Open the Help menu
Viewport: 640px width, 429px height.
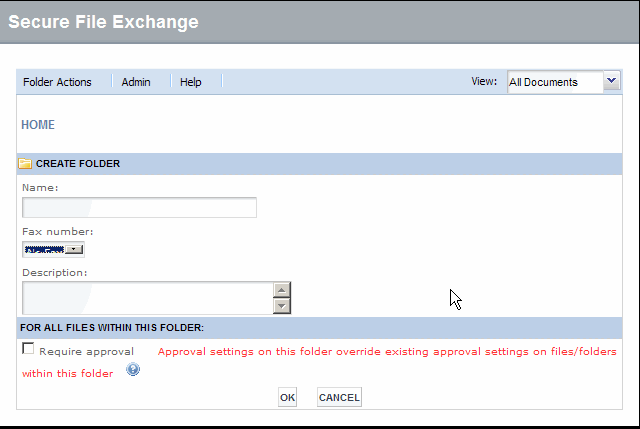click(191, 82)
